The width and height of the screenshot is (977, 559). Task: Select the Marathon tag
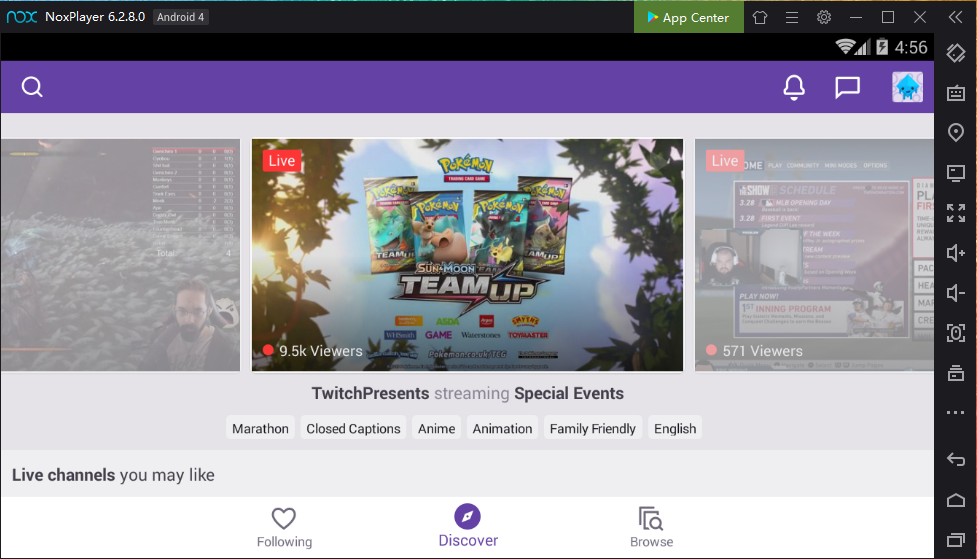[260, 429]
